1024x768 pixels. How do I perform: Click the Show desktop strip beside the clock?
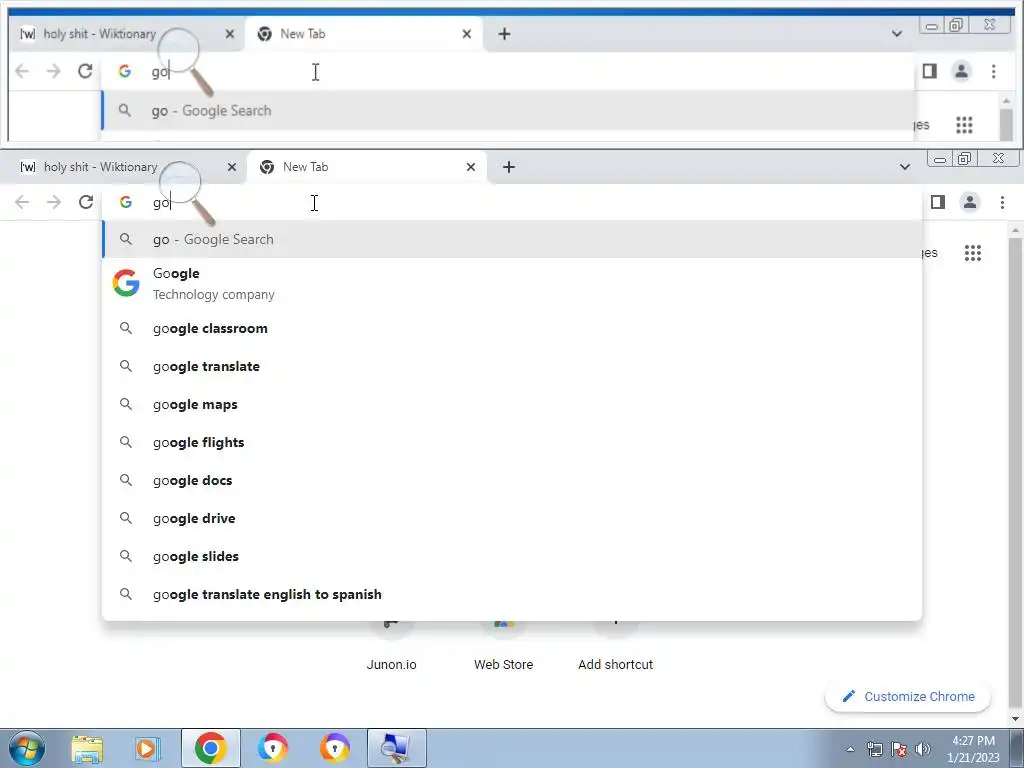coord(1017,748)
